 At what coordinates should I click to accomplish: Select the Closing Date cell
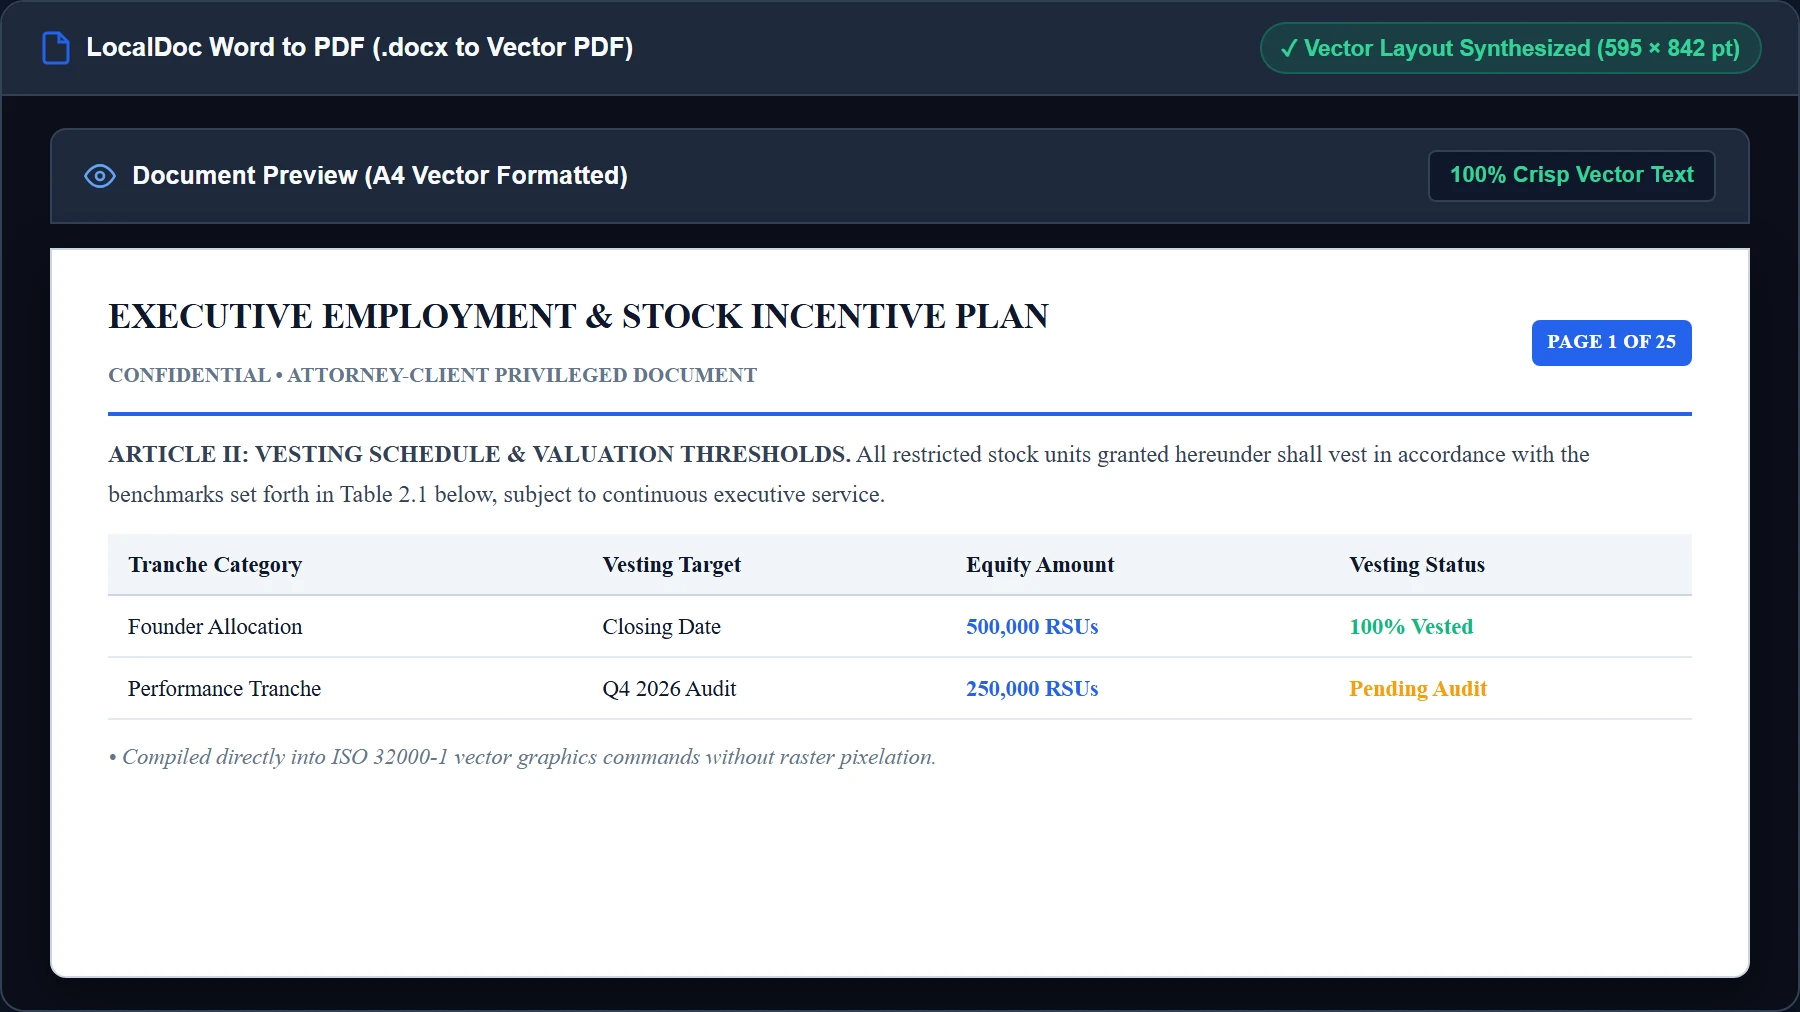661,627
